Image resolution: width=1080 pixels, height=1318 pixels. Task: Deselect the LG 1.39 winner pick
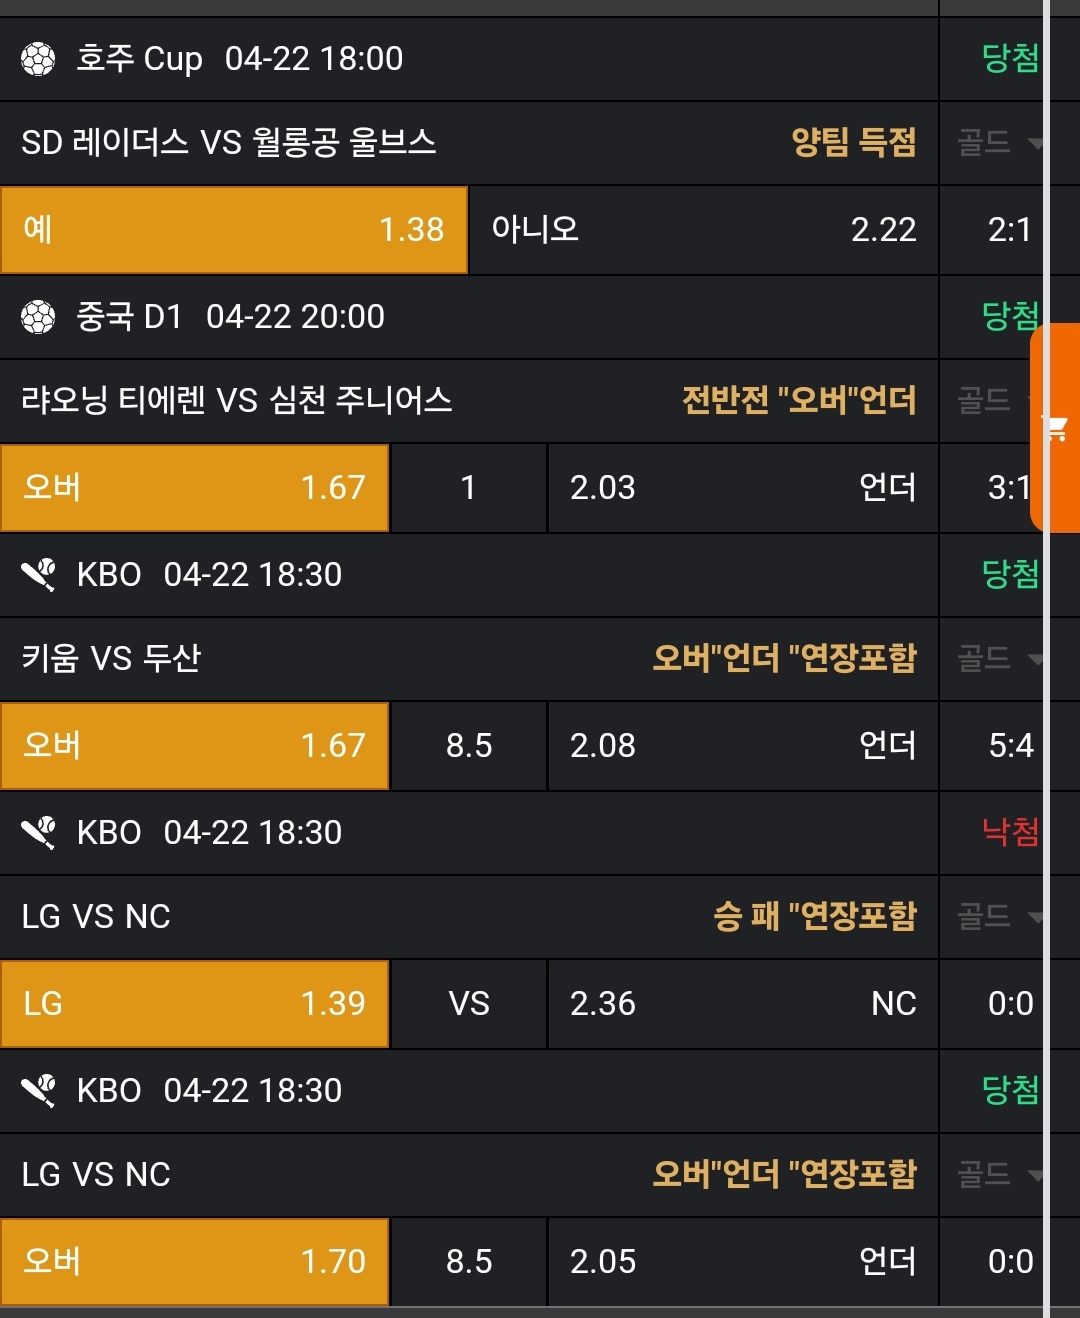194,1004
